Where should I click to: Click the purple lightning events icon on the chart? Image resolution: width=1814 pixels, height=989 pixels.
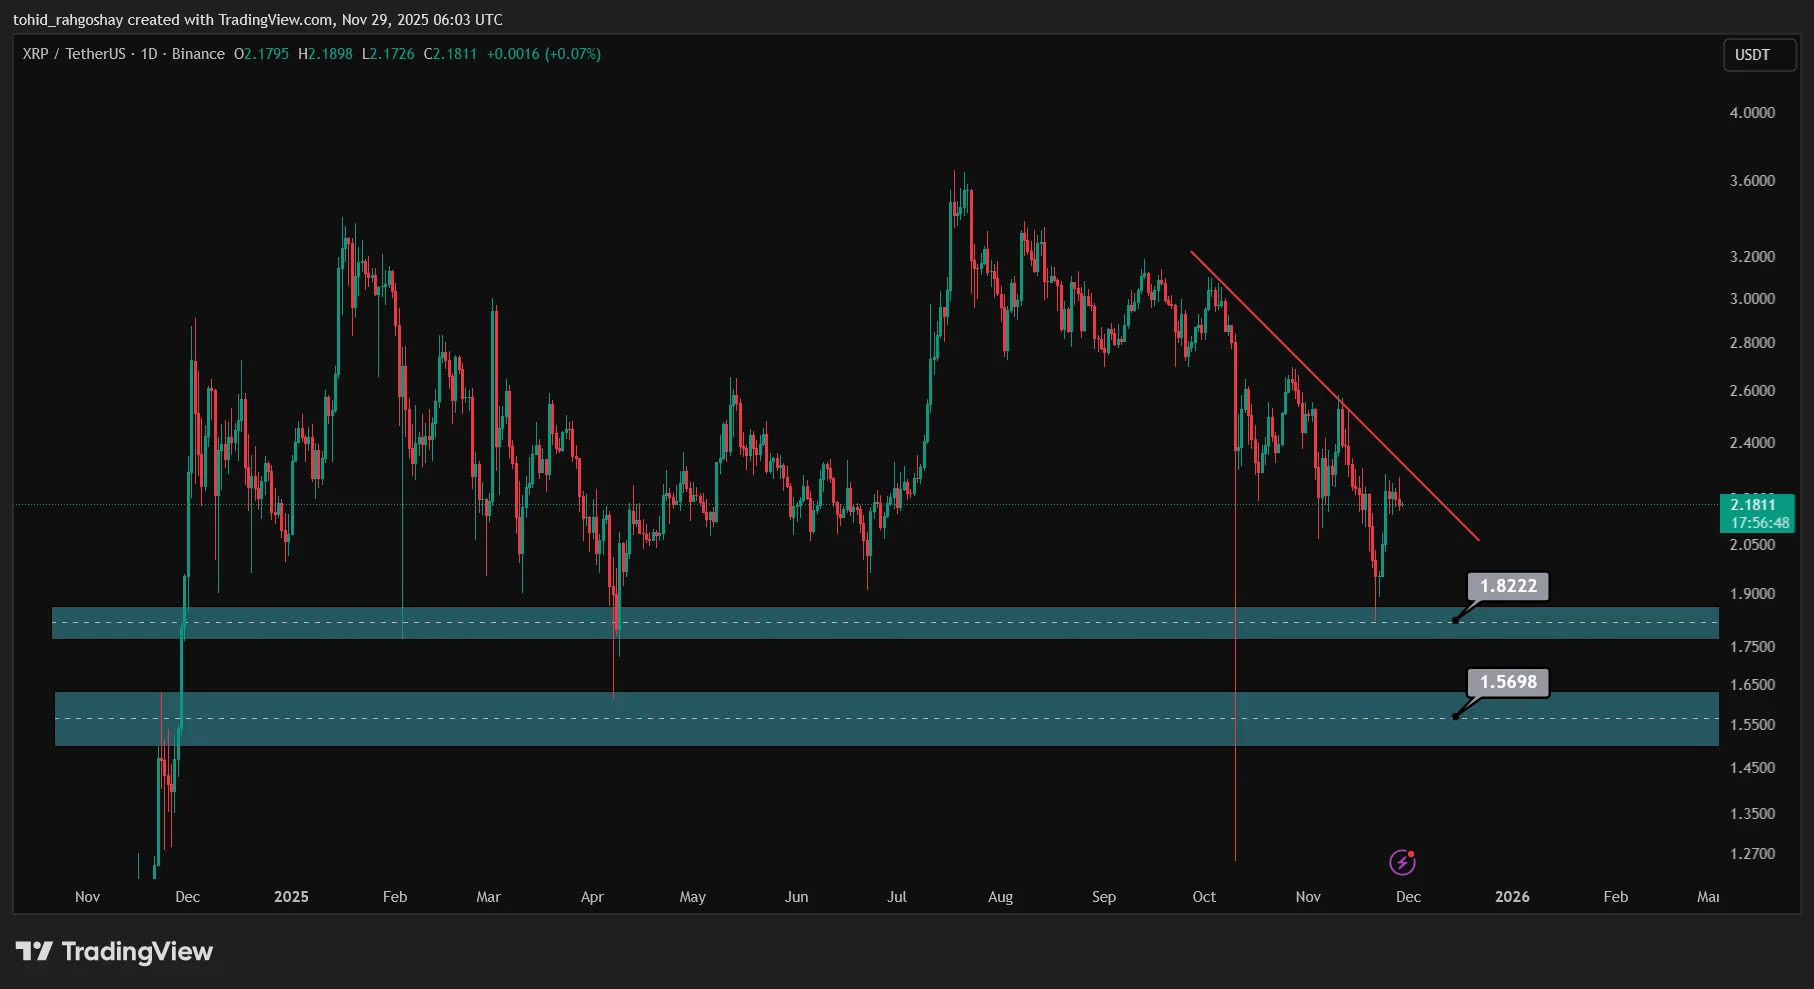[x=1404, y=862]
